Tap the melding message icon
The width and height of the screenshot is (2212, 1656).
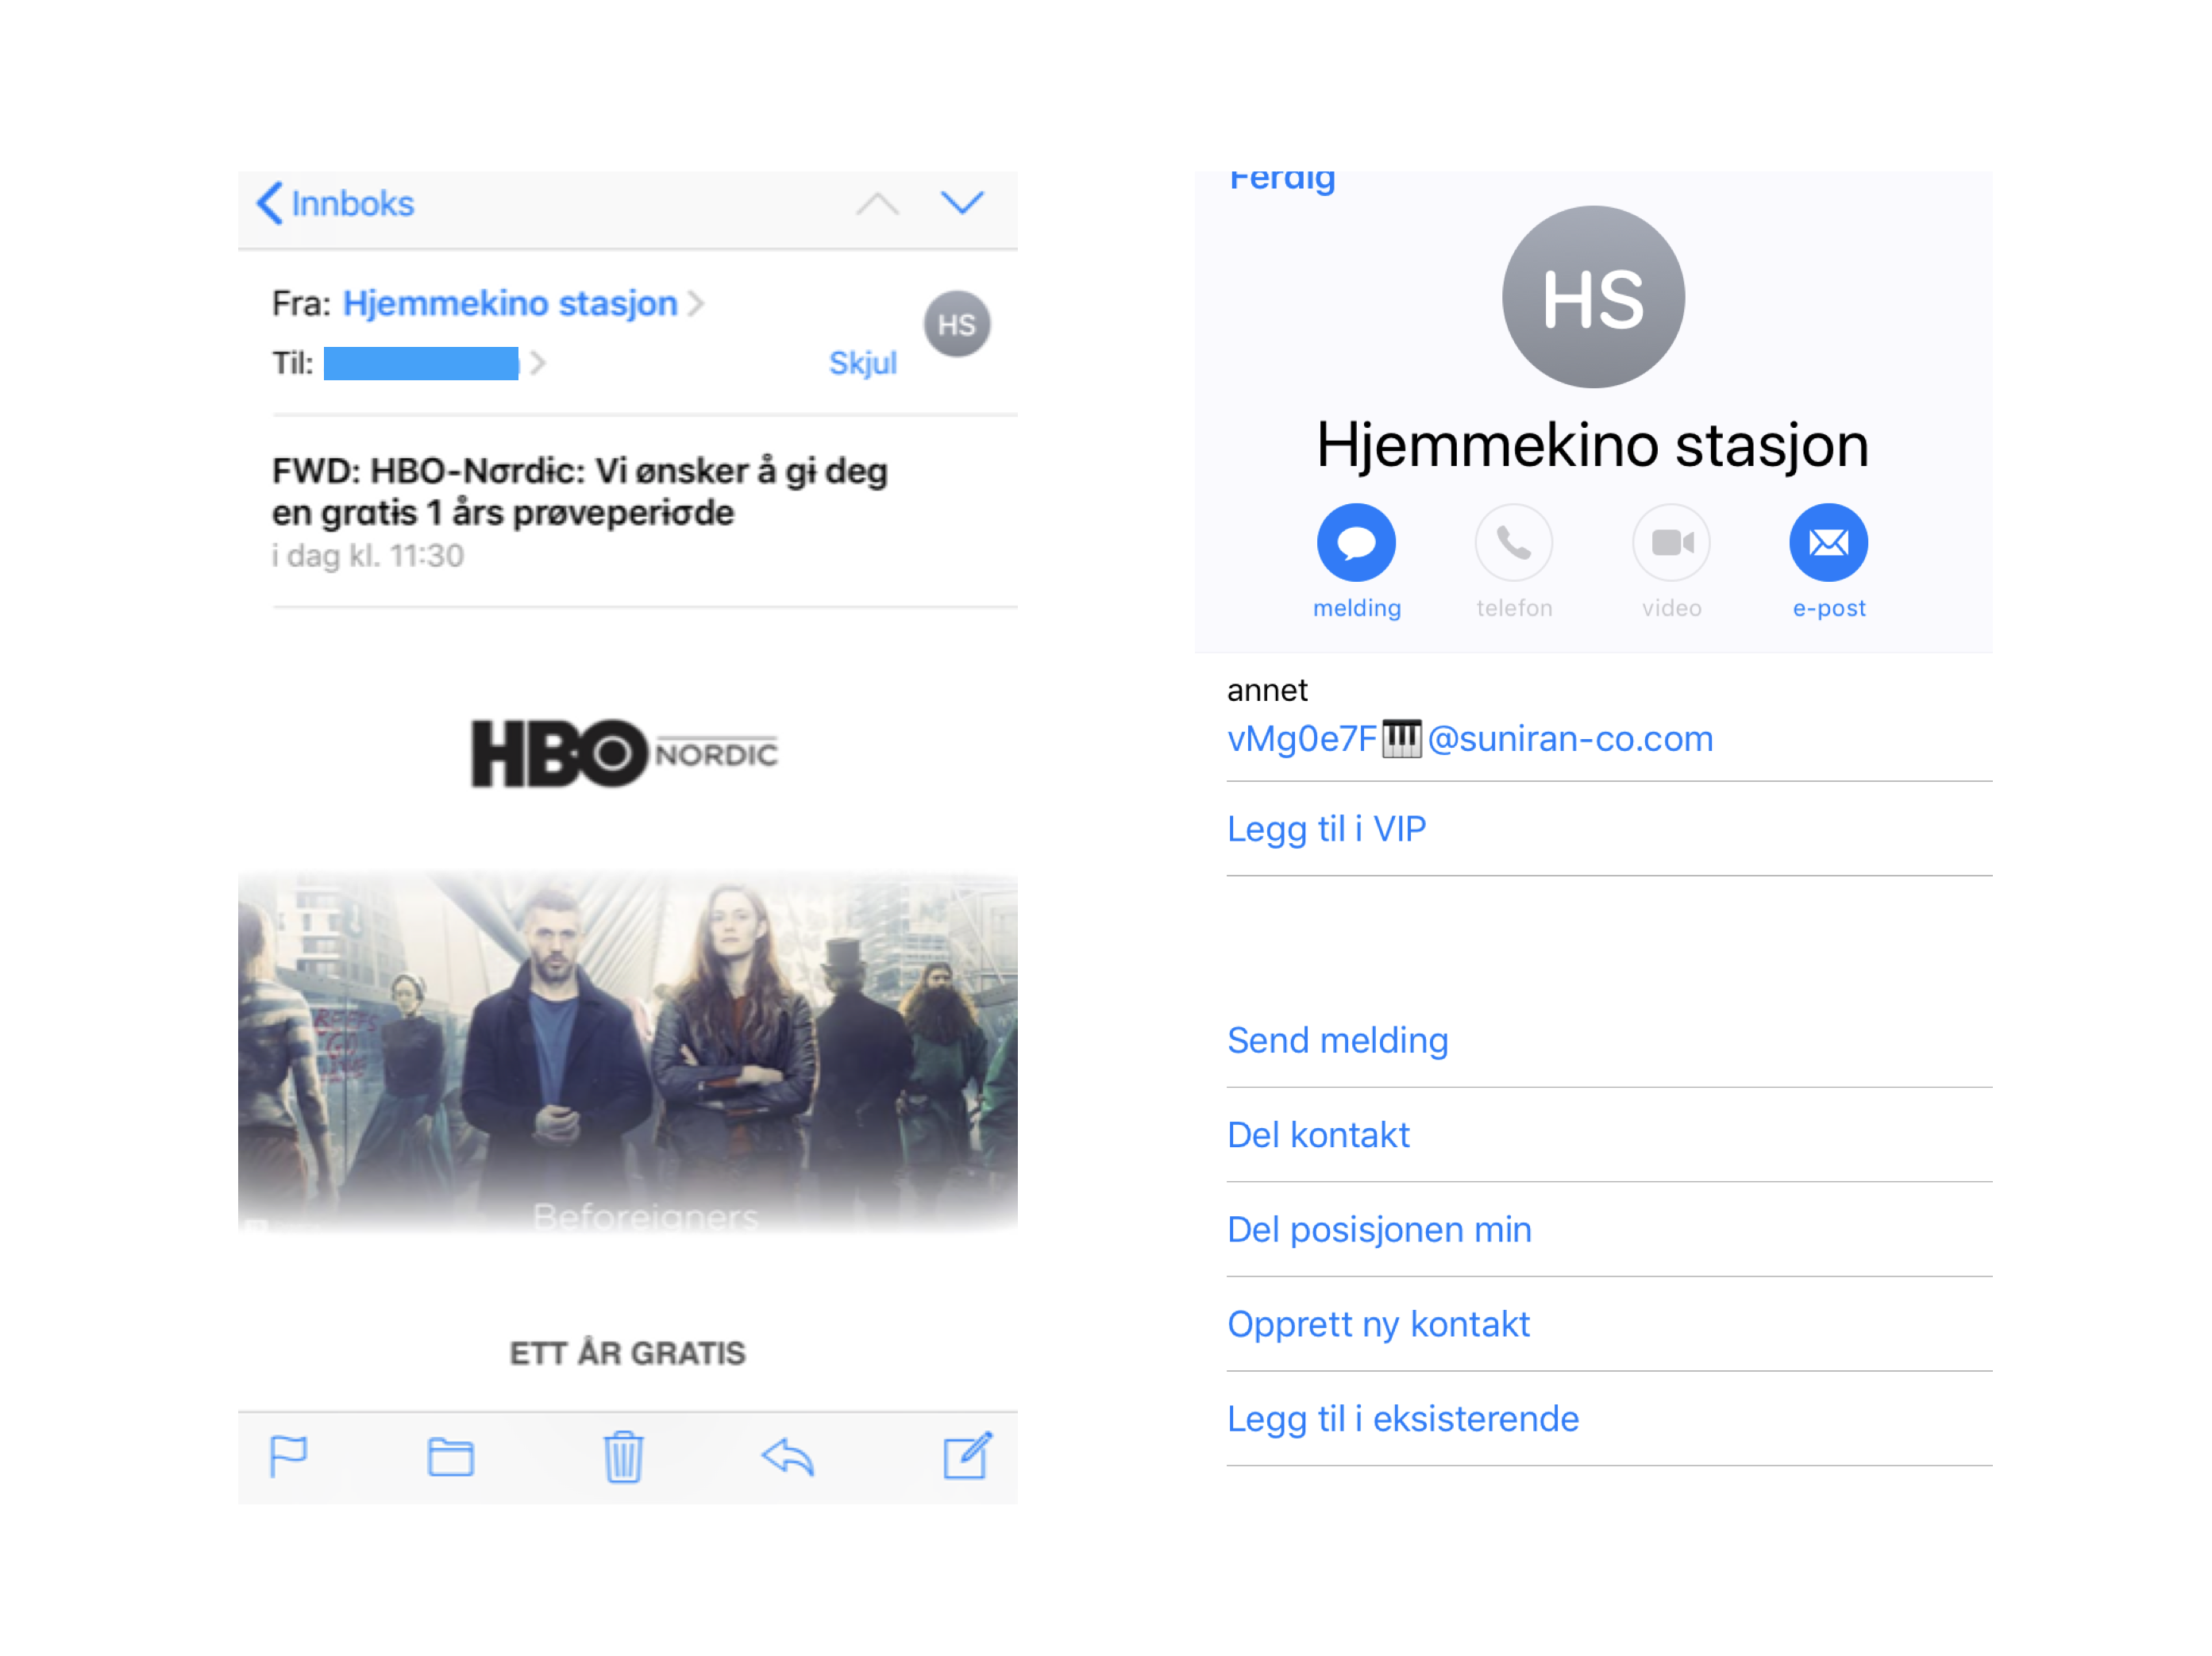(x=1356, y=542)
